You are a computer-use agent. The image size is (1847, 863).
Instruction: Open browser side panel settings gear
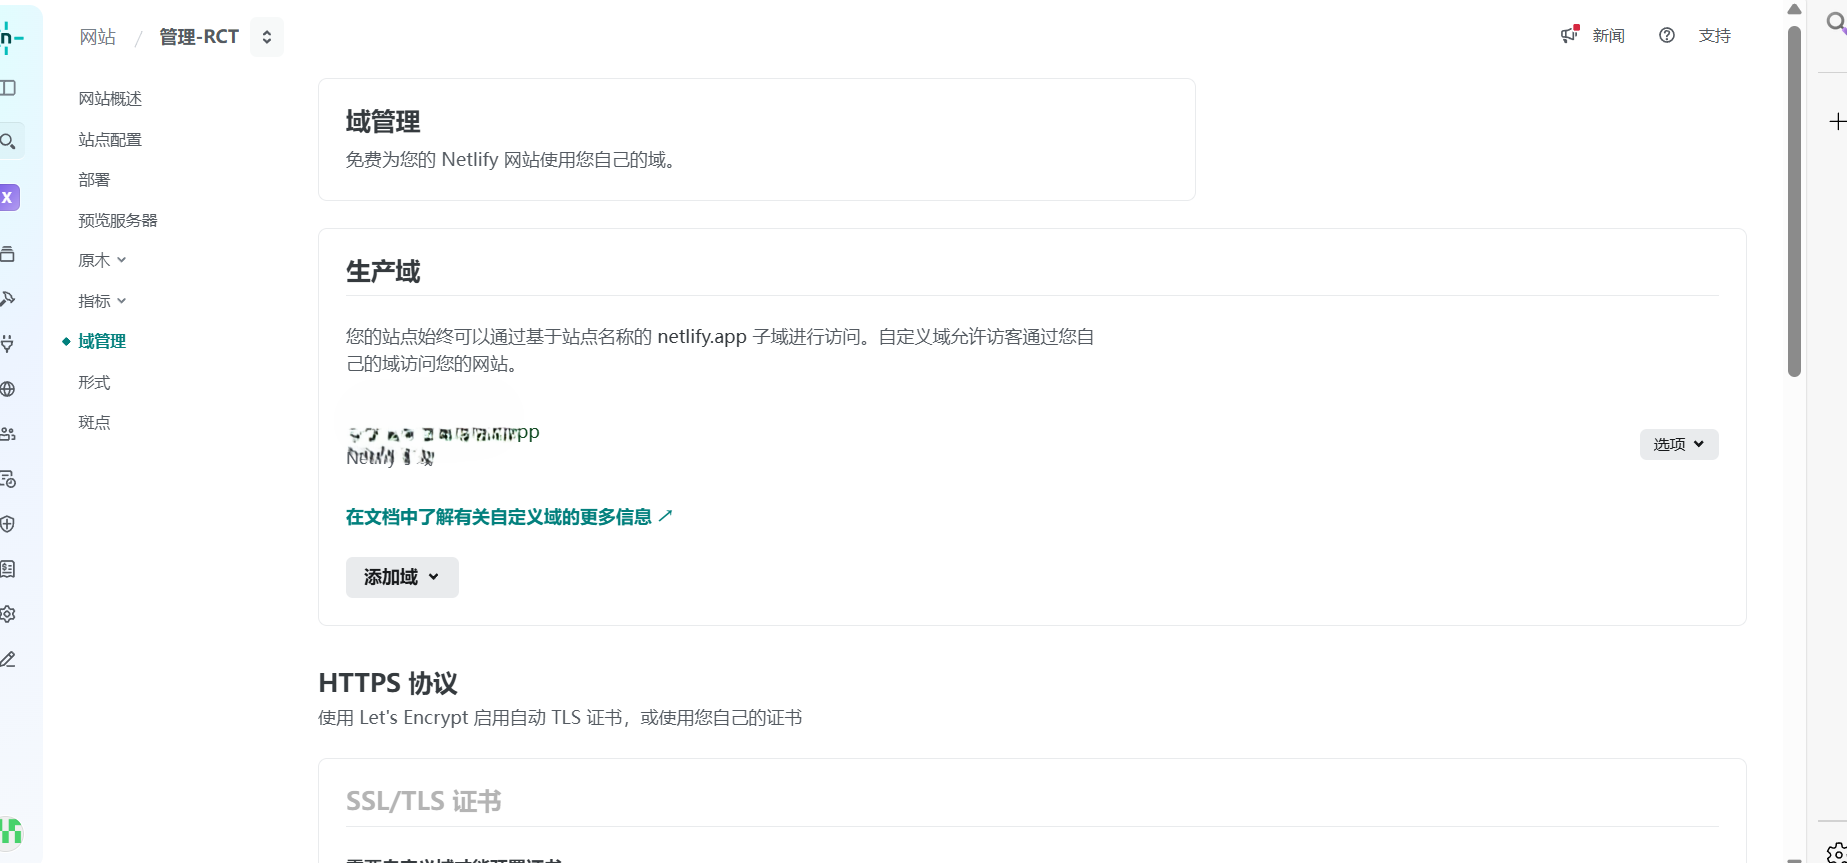[x=1837, y=852]
